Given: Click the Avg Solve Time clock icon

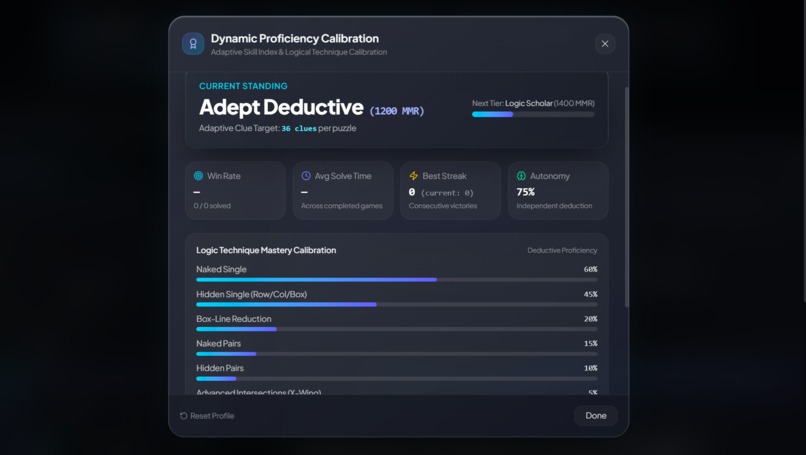Looking at the screenshot, I should 306,176.
